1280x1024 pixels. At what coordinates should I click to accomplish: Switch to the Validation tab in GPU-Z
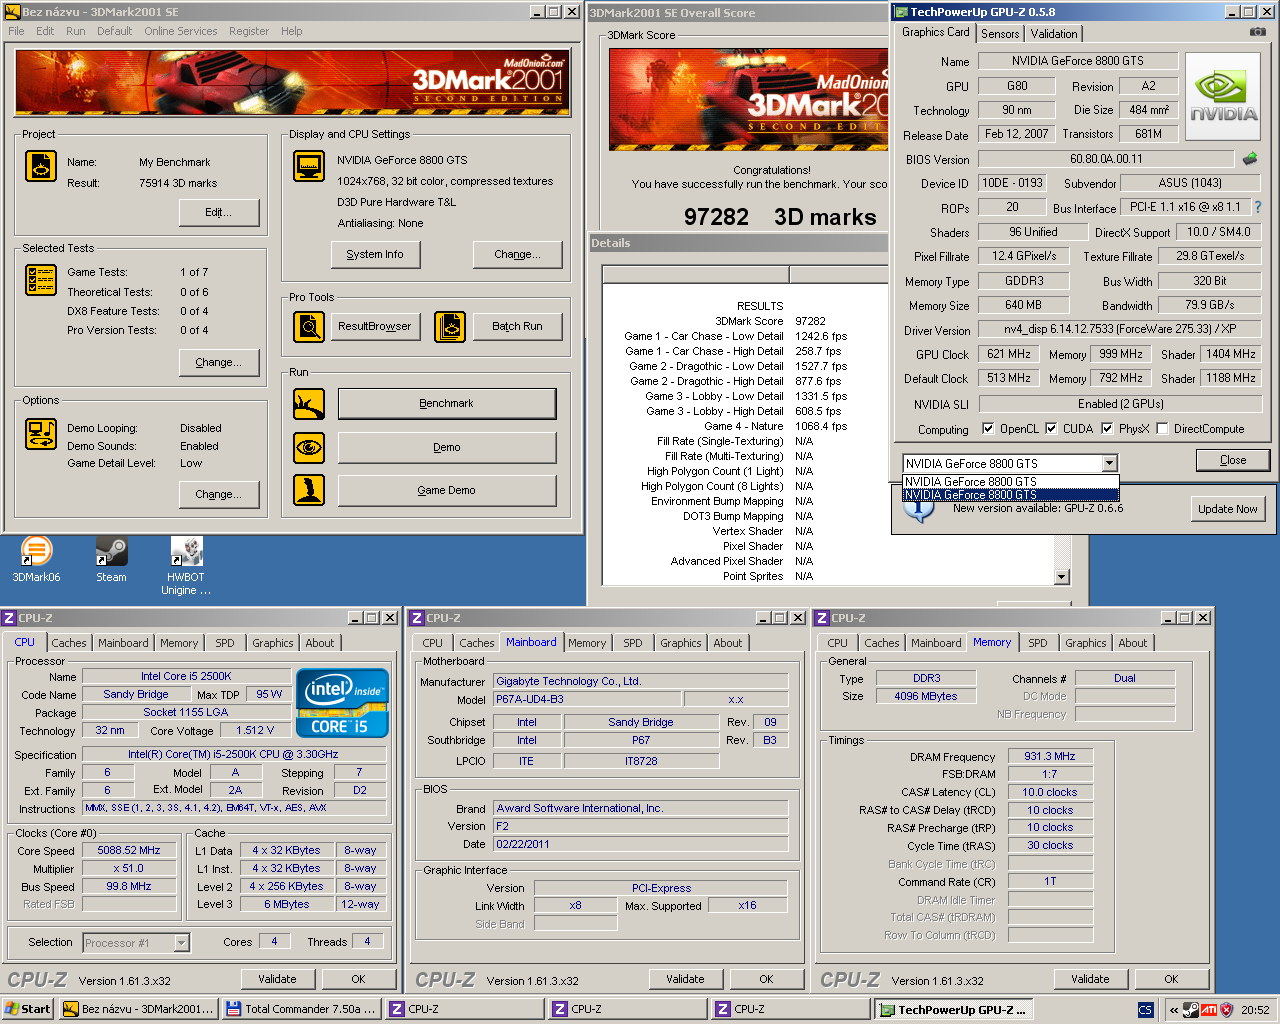click(1054, 33)
